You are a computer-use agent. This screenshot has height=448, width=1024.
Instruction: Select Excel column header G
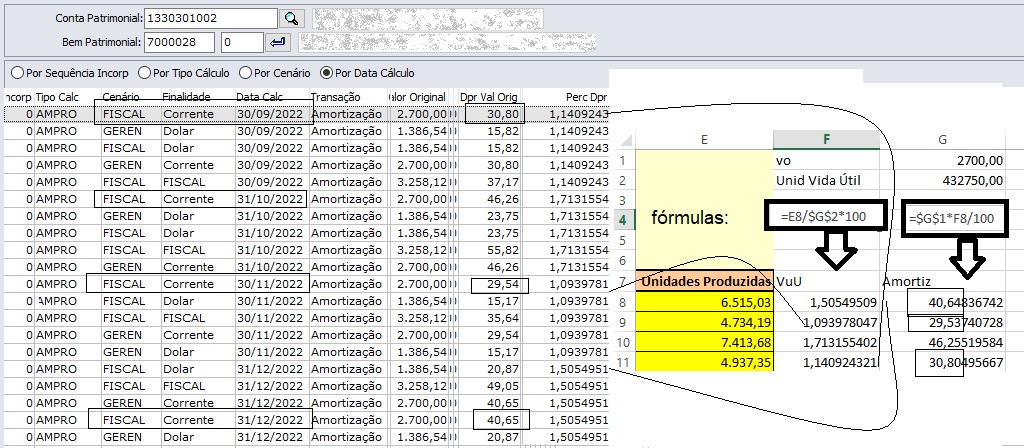pyautogui.click(x=942, y=139)
